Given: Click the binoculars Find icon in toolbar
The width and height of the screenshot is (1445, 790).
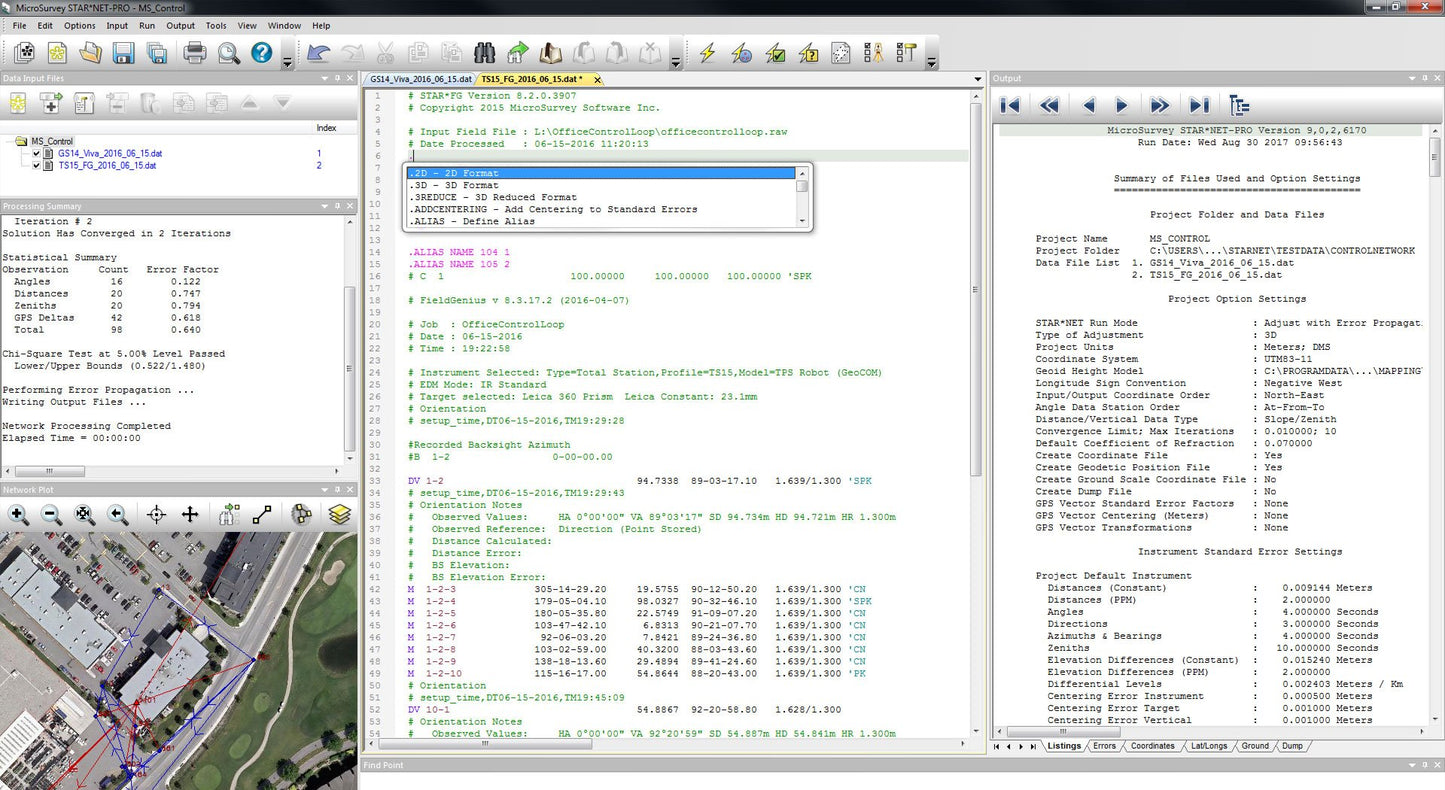Looking at the screenshot, I should tap(485, 53).
